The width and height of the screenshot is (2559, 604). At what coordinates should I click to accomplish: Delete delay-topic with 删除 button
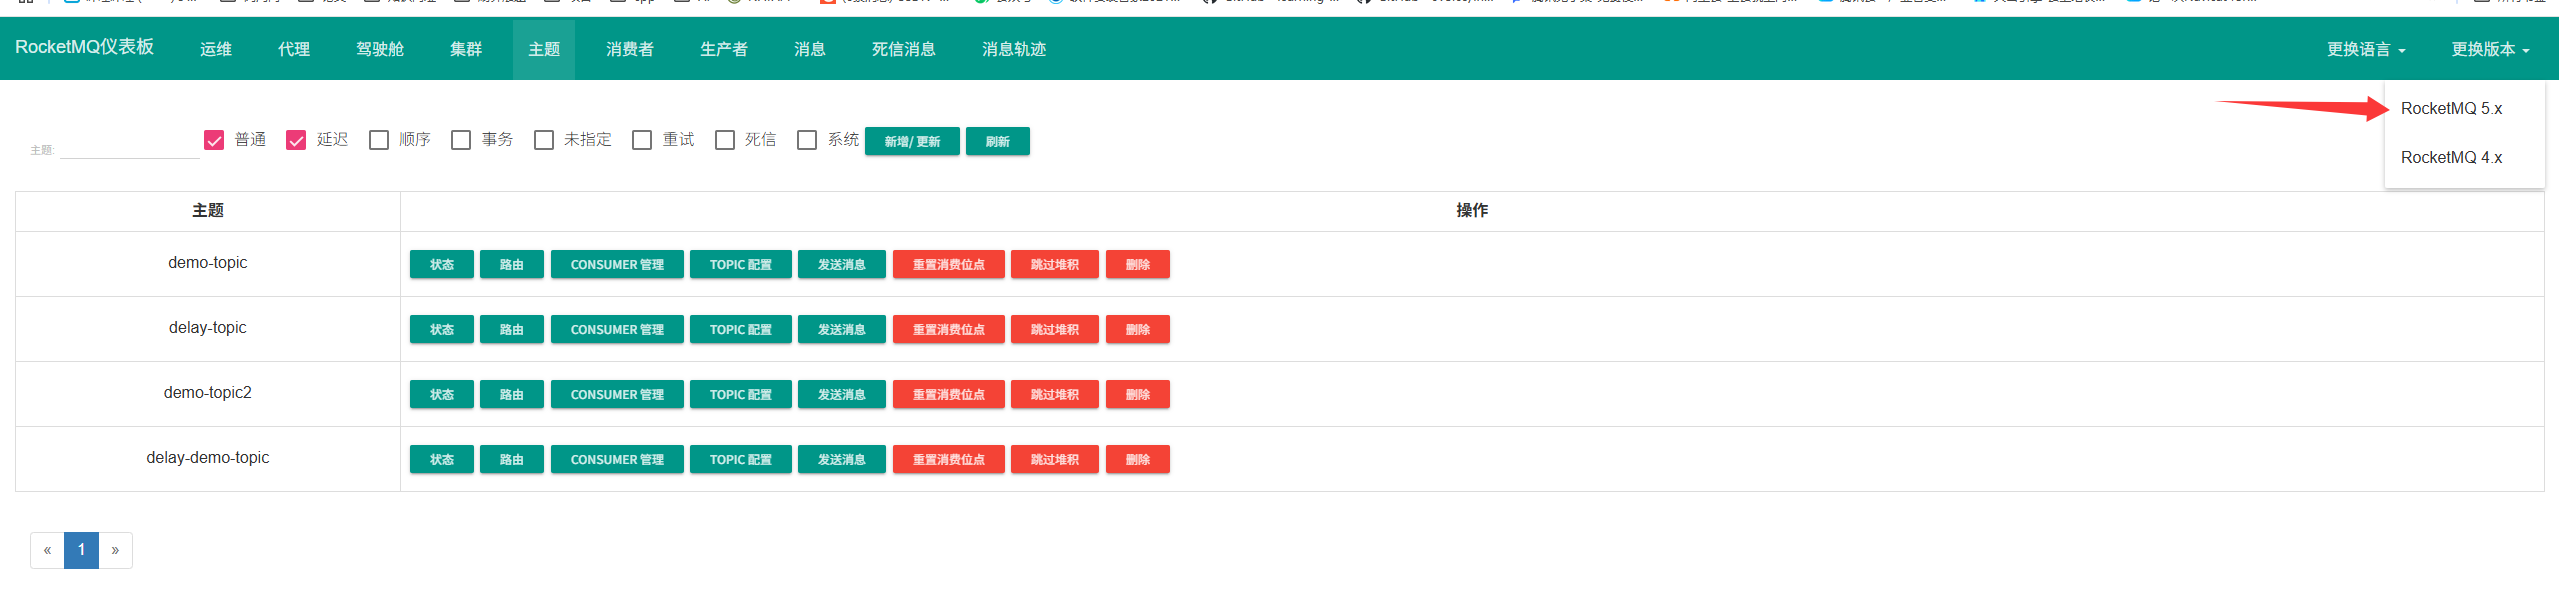pos(1138,329)
